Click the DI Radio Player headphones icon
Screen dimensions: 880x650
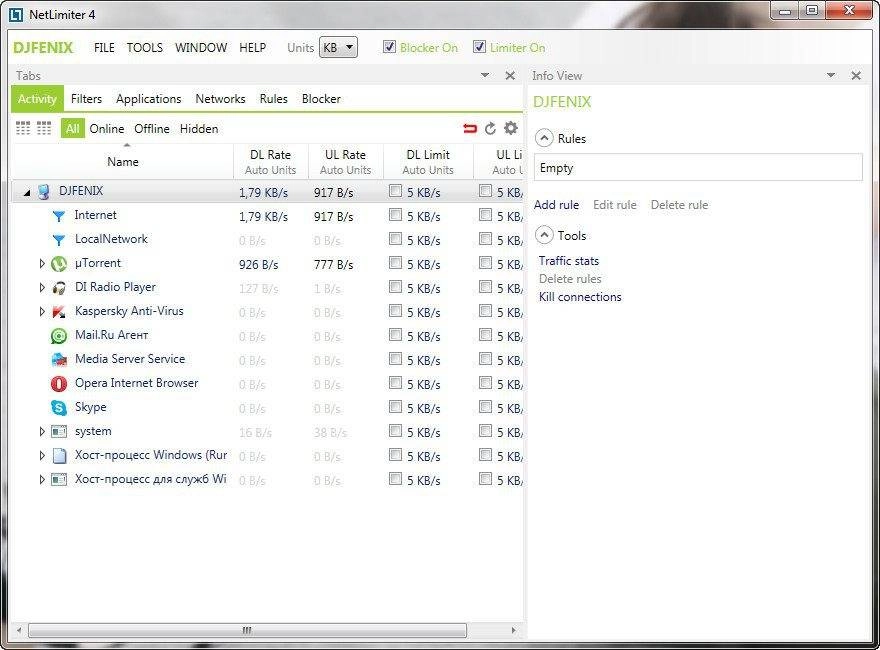pos(59,287)
